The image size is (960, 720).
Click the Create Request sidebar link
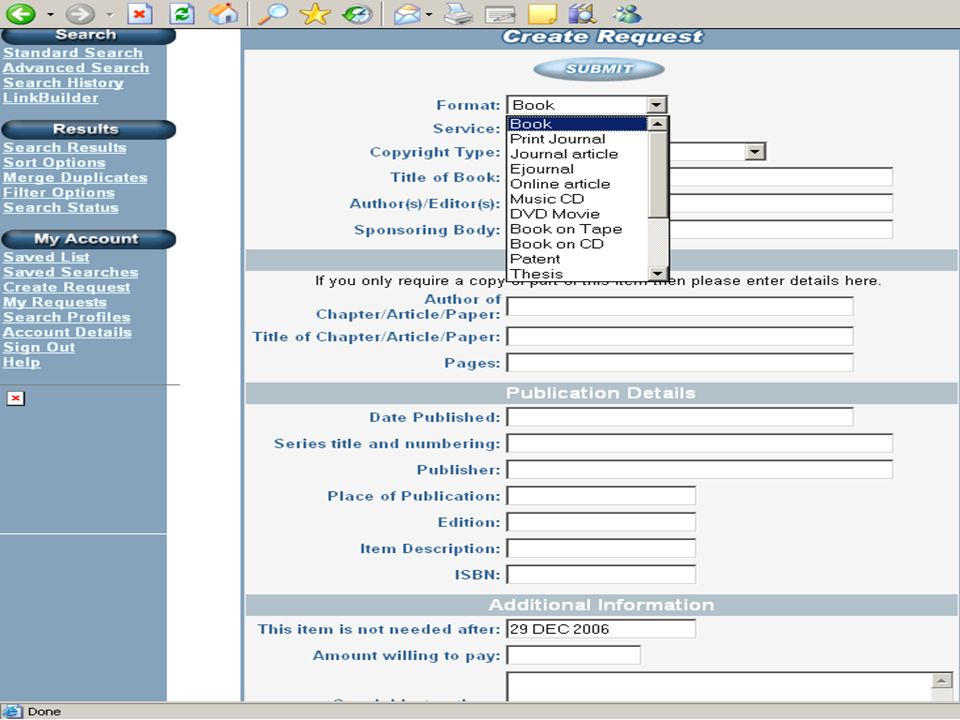[x=67, y=287]
